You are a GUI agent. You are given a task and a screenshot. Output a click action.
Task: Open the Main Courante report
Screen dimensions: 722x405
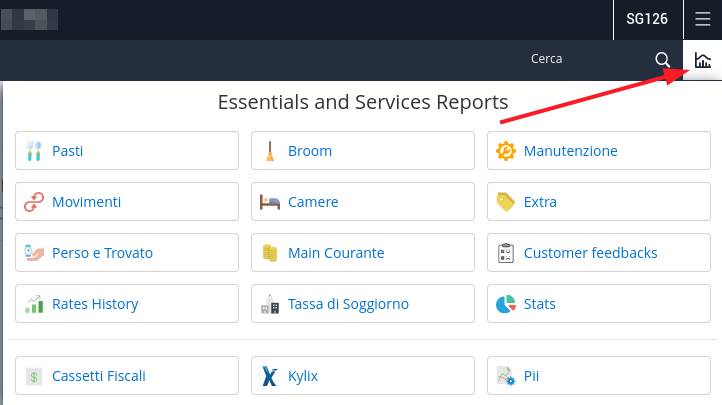coord(363,253)
